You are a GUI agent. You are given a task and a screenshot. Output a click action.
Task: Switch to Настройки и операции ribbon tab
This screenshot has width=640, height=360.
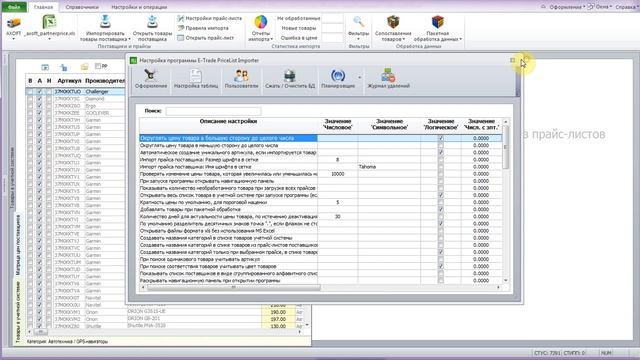139,7
